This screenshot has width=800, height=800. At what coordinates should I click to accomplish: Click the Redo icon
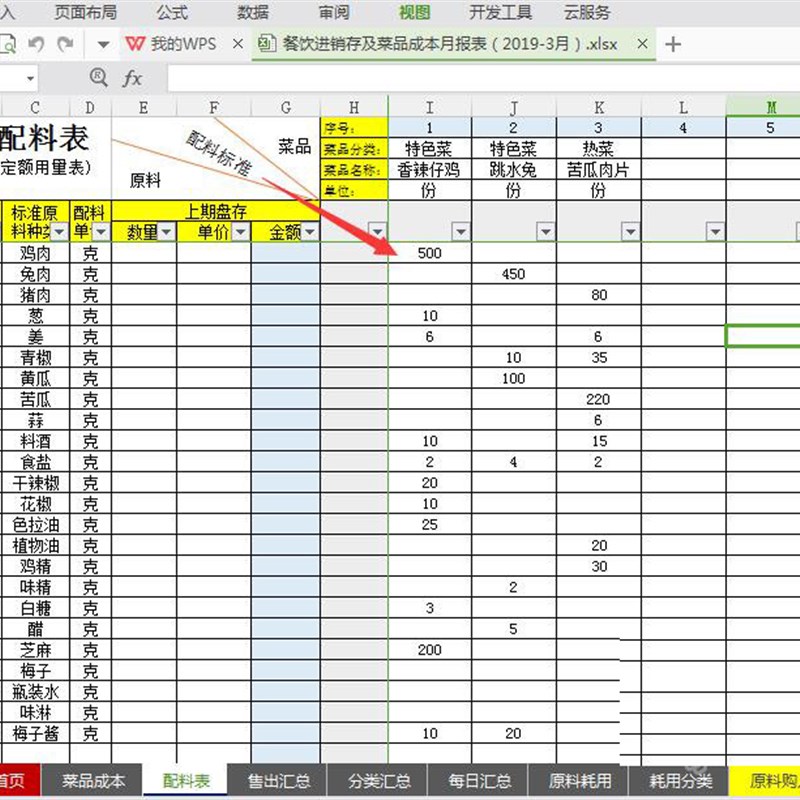[66, 45]
